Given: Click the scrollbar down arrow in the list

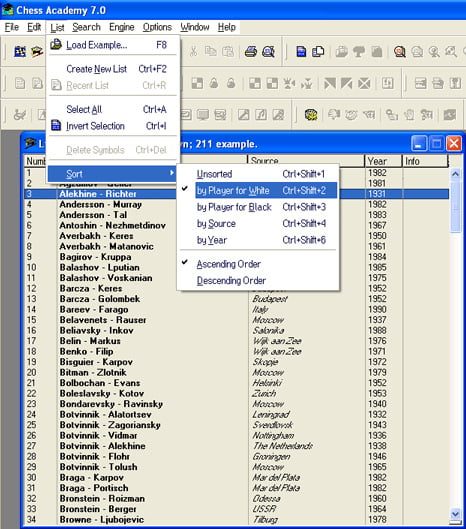Looking at the screenshot, I should 455,514.
